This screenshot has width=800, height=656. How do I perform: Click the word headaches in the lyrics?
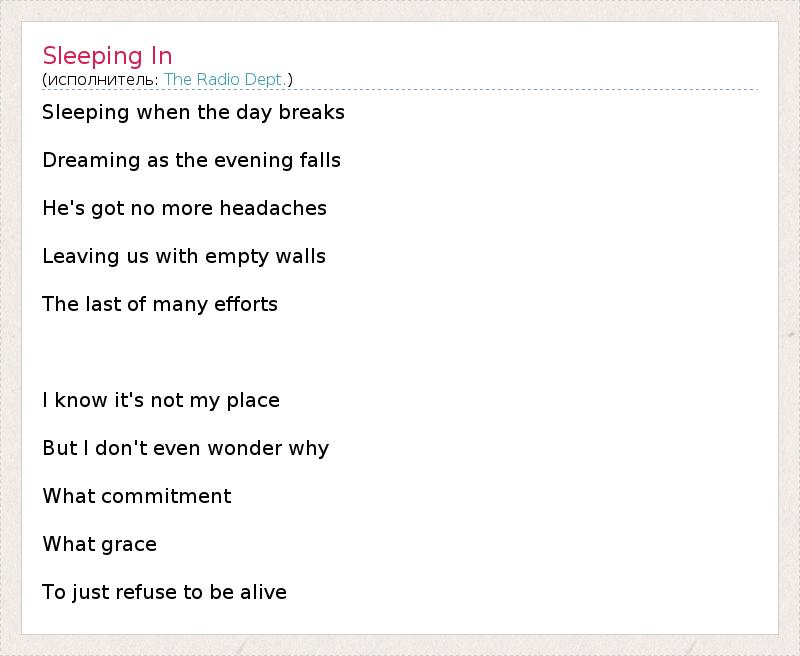click(273, 208)
